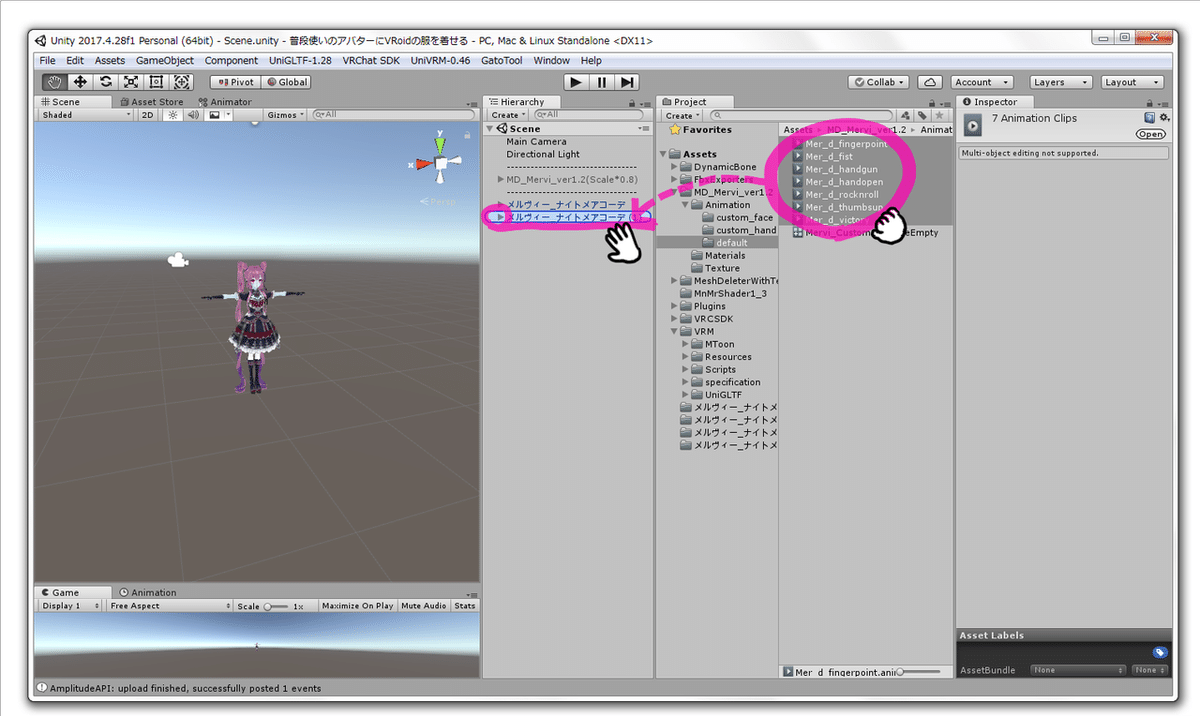Click the cloud services icon

pos(930,82)
